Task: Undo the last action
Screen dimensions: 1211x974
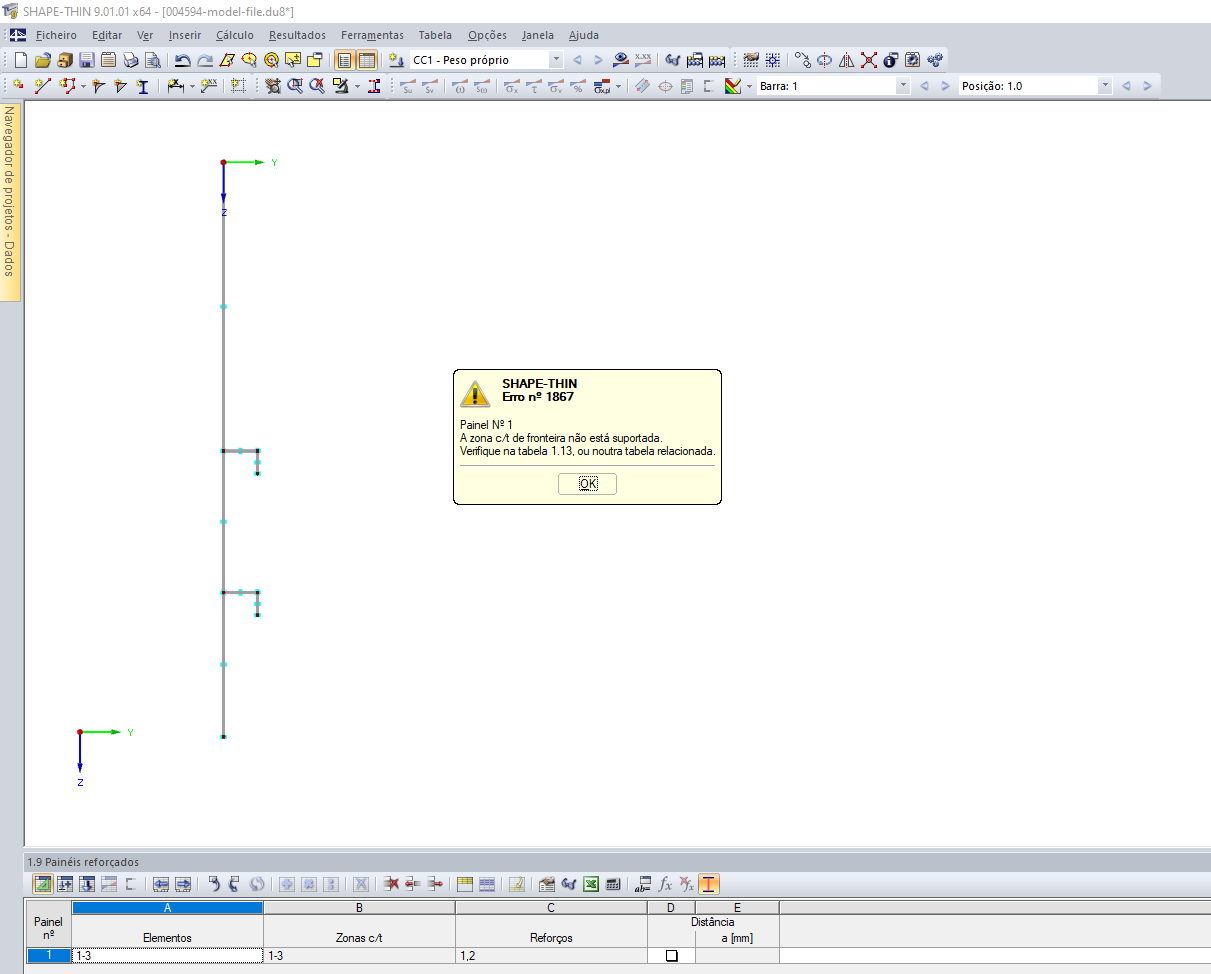Action: (x=183, y=60)
